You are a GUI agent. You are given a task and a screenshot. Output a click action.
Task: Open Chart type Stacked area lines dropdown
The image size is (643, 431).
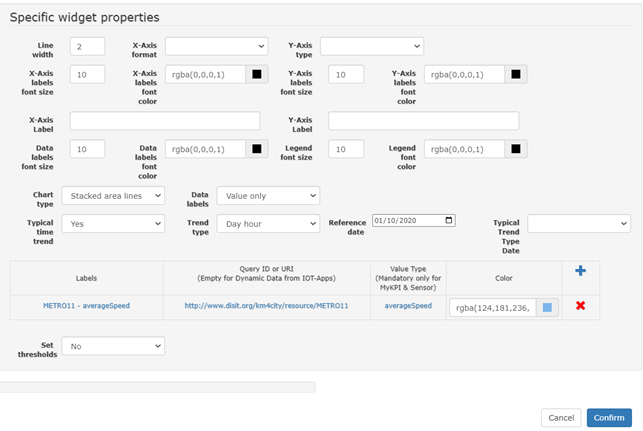pos(113,196)
